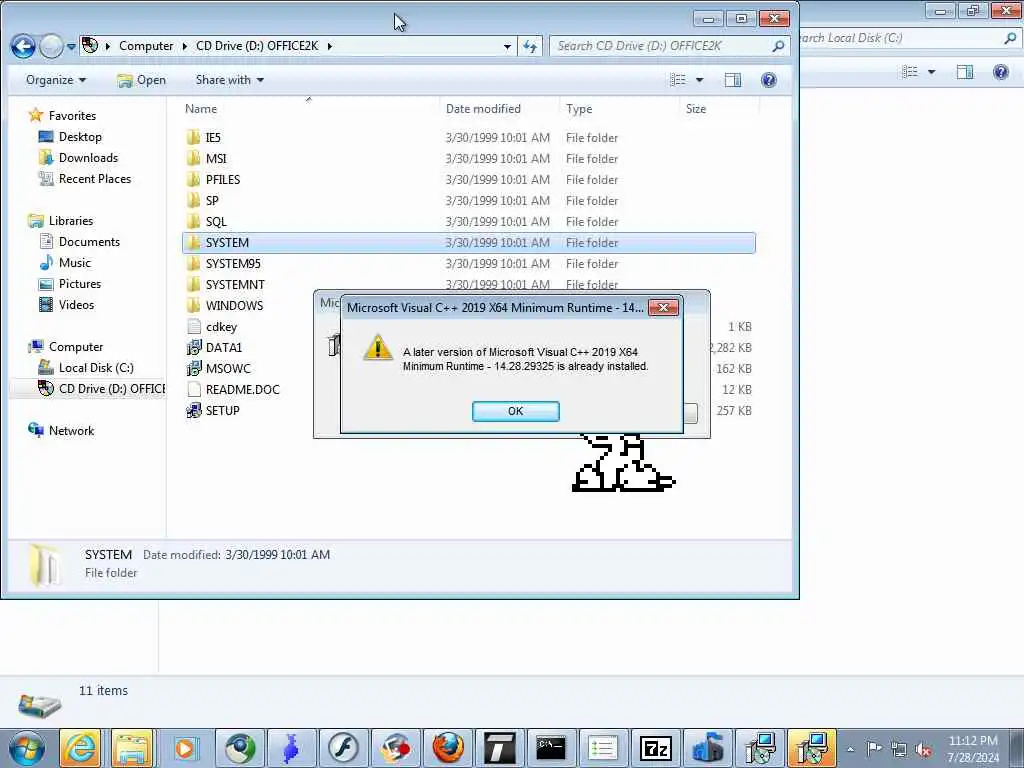Select the WINDOWS folder
Screen dimensions: 1024x768
click(234, 305)
